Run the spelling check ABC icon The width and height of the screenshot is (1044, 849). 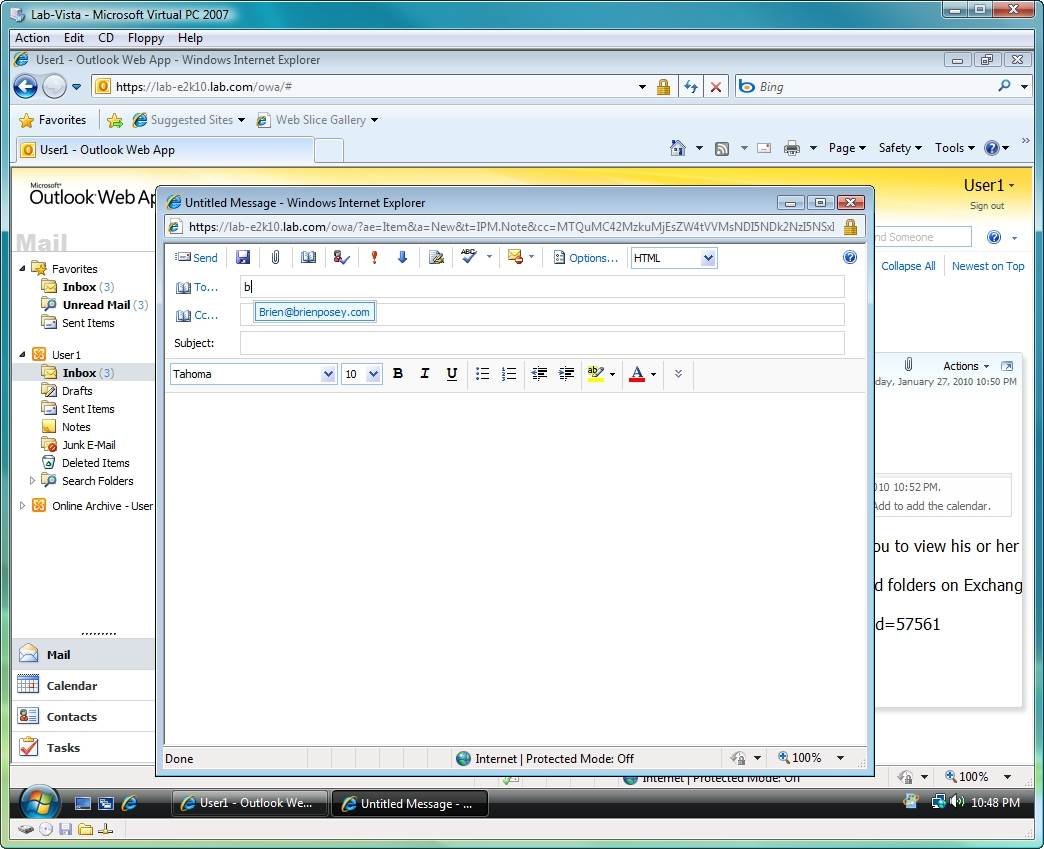coord(468,258)
